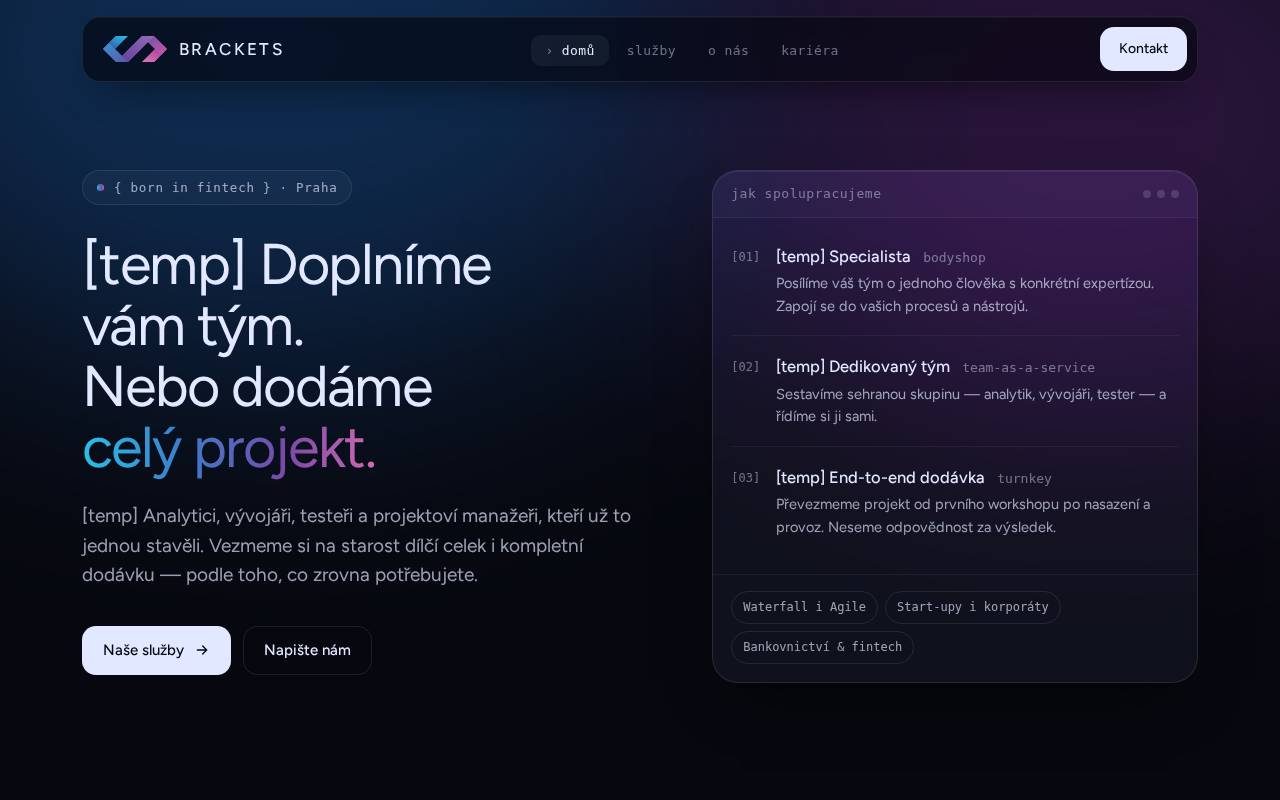Click the dot icon in the fintech badge

[x=100, y=187]
